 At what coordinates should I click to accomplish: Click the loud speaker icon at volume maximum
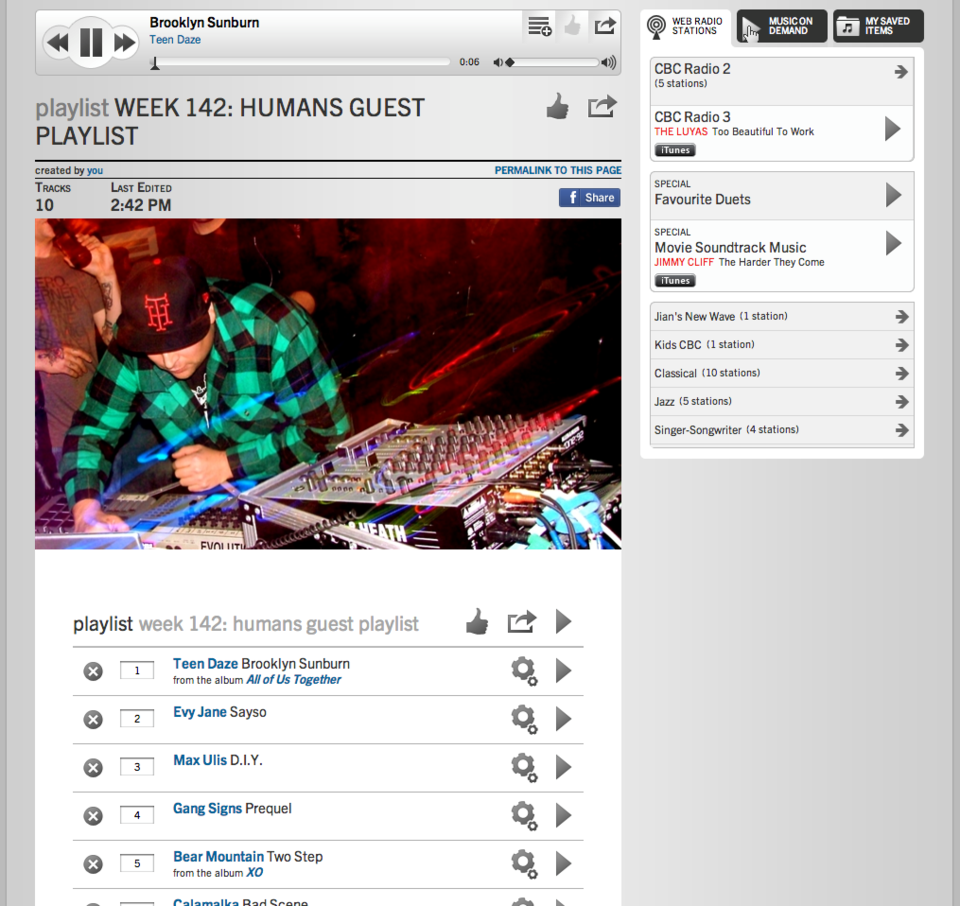pyautogui.click(x=609, y=62)
